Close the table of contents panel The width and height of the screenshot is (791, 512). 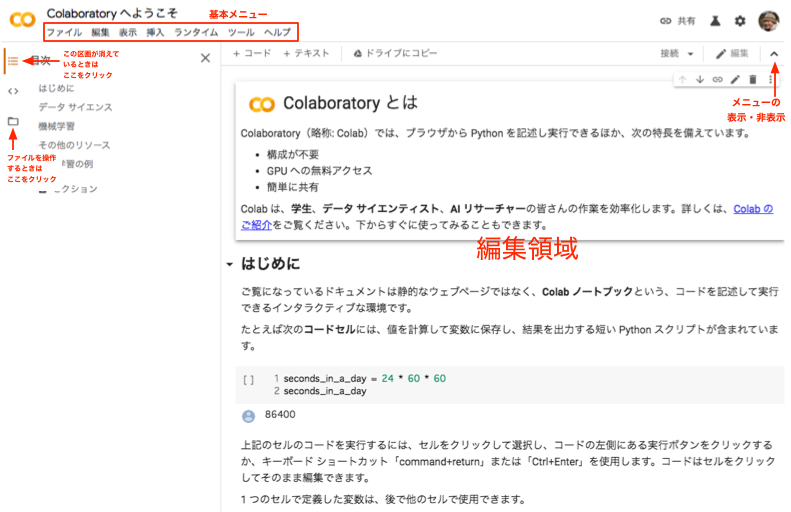205,58
